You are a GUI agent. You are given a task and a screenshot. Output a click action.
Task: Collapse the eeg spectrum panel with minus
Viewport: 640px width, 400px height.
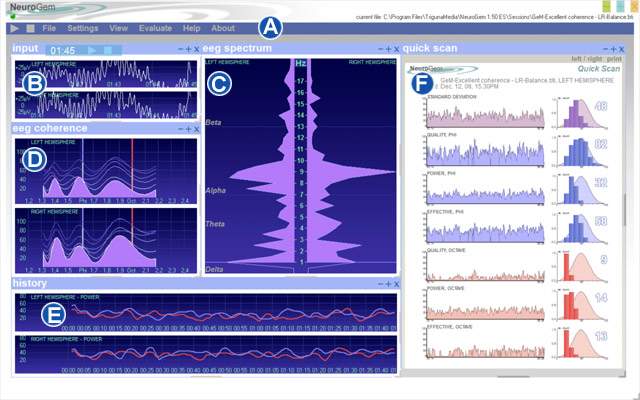(x=380, y=49)
